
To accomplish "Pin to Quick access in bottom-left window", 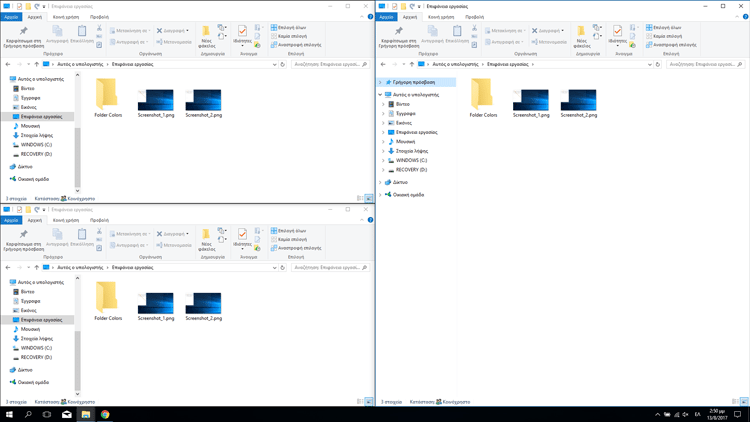I will [23, 240].
